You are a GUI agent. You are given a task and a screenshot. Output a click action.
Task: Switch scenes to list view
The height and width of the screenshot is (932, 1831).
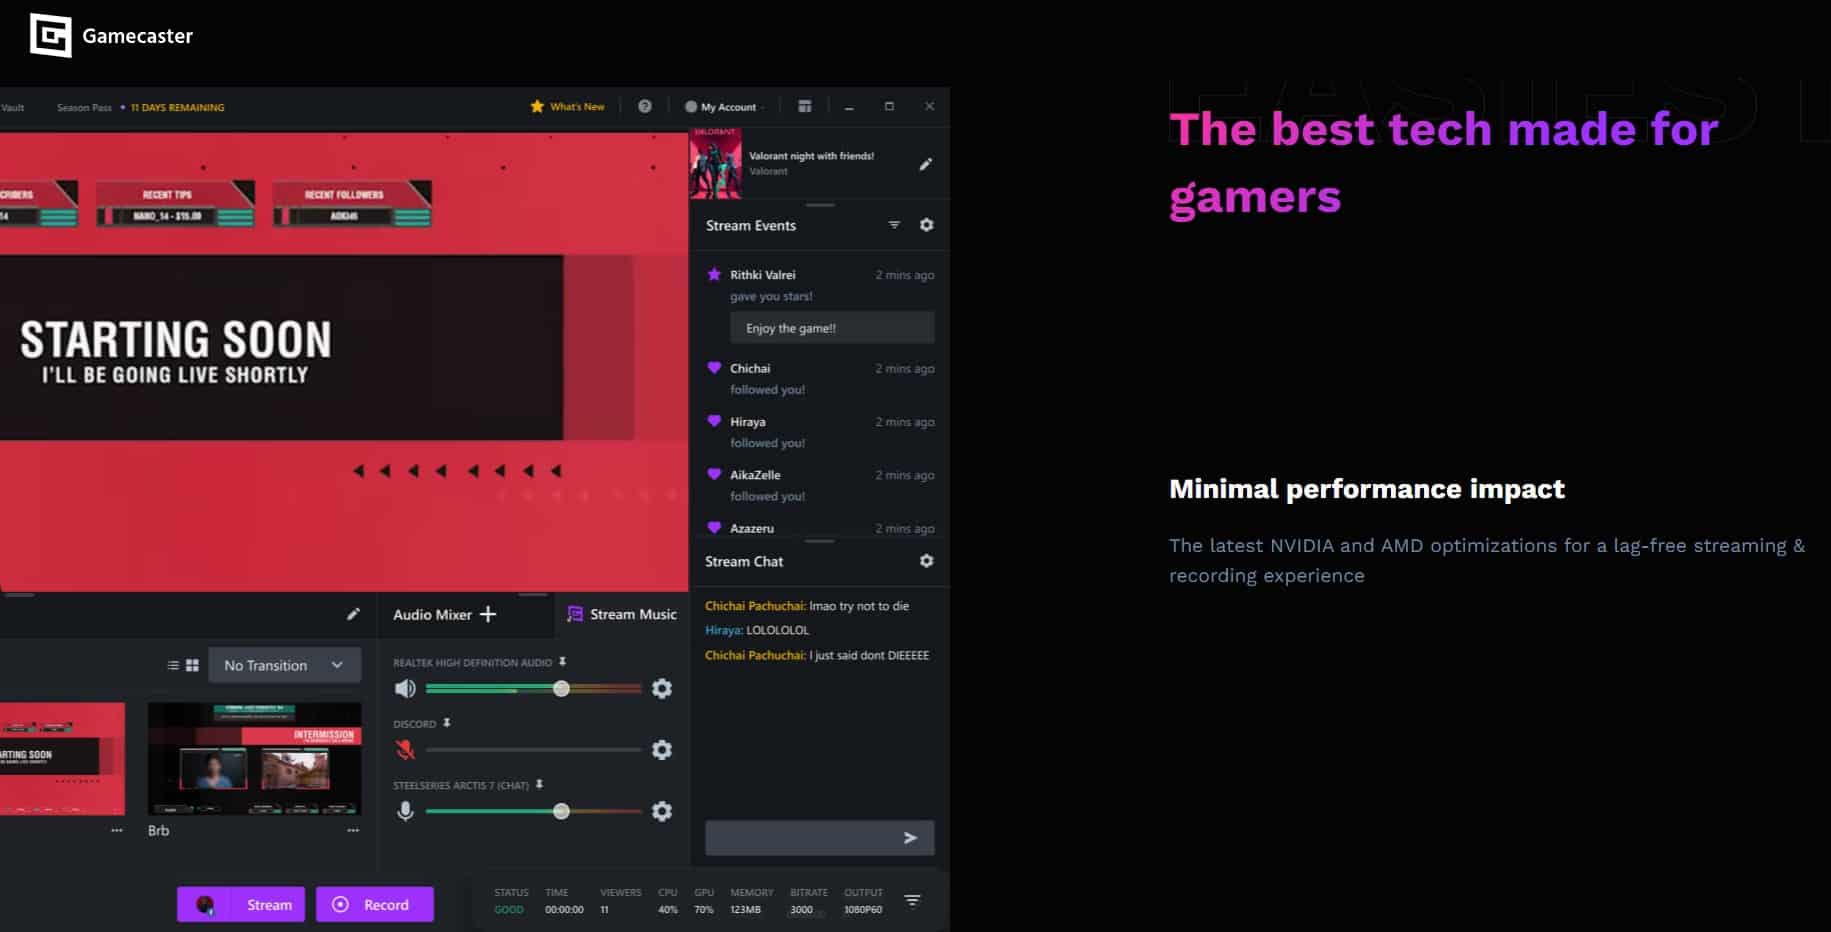(x=173, y=665)
